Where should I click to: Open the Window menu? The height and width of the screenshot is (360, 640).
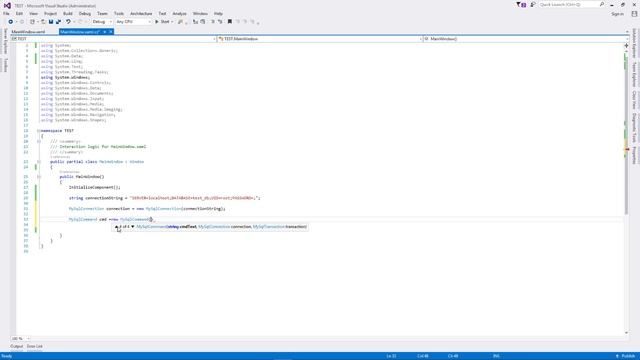[x=200, y=13]
